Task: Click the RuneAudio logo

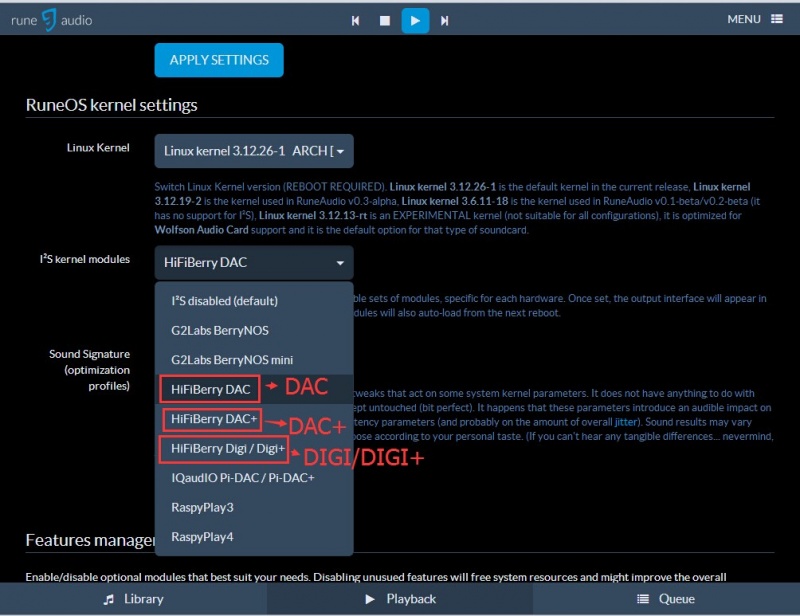Action: (50, 19)
